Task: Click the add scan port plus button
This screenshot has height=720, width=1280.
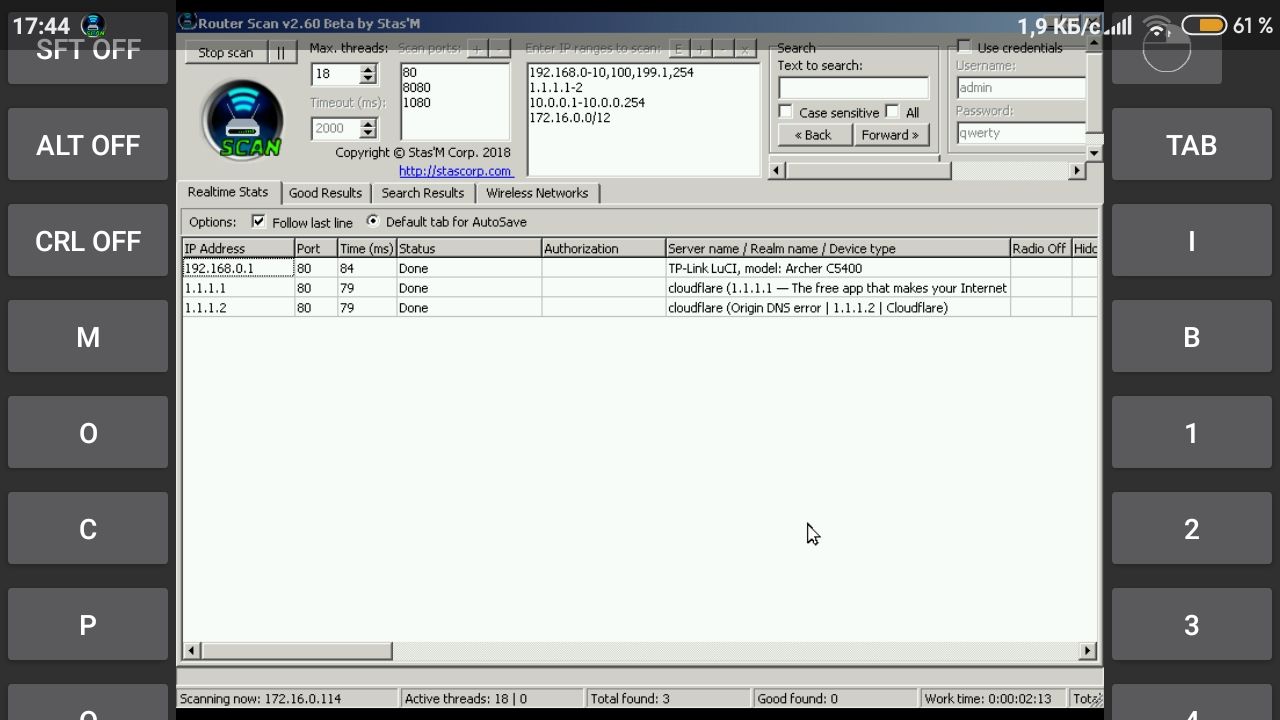Action: pyautogui.click(x=477, y=48)
